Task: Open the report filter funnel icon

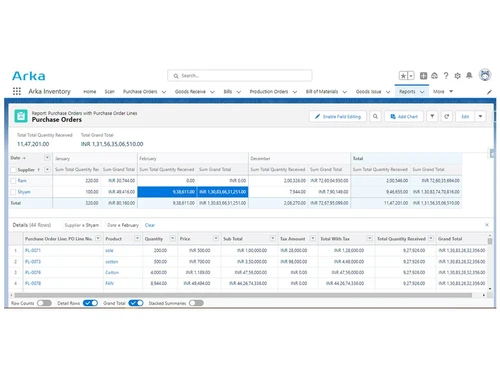Action: pyautogui.click(x=432, y=116)
